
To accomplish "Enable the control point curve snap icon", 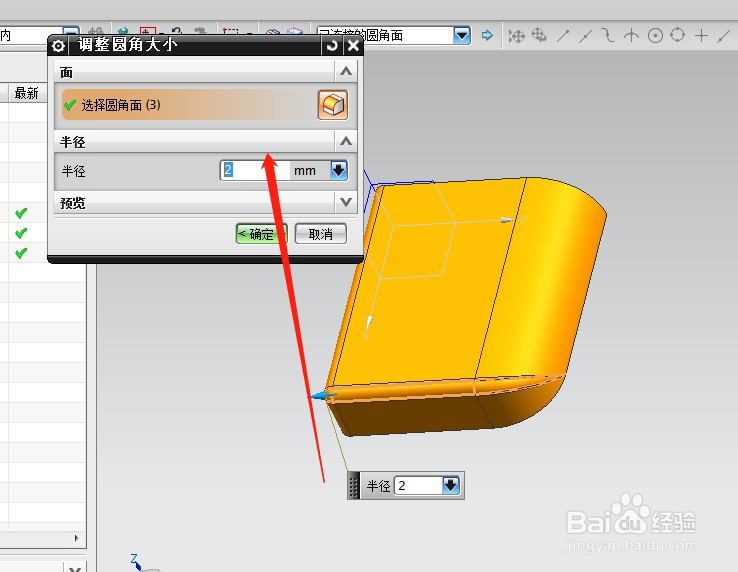I will [x=608, y=35].
